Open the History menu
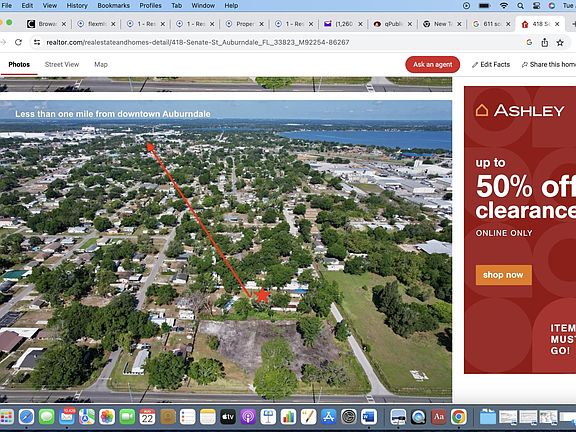Image resolution: width=576 pixels, height=432 pixels. tap(77, 6)
